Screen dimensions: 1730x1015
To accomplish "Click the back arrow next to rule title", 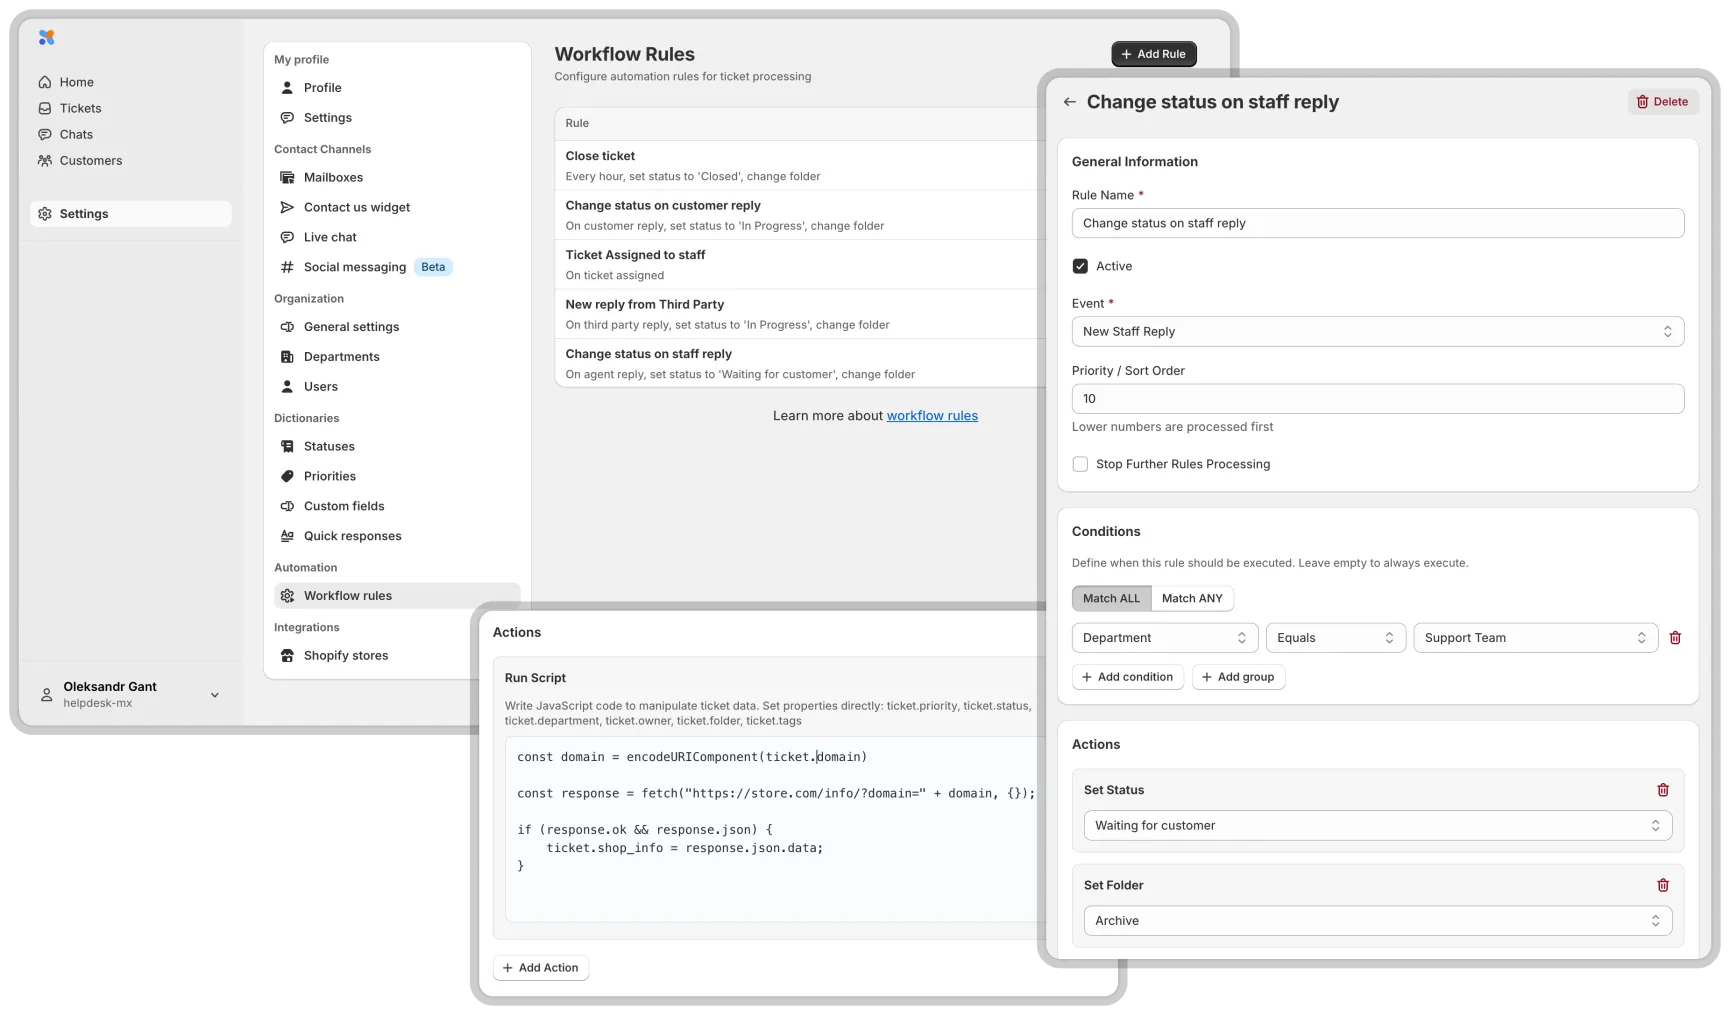I will point(1070,101).
